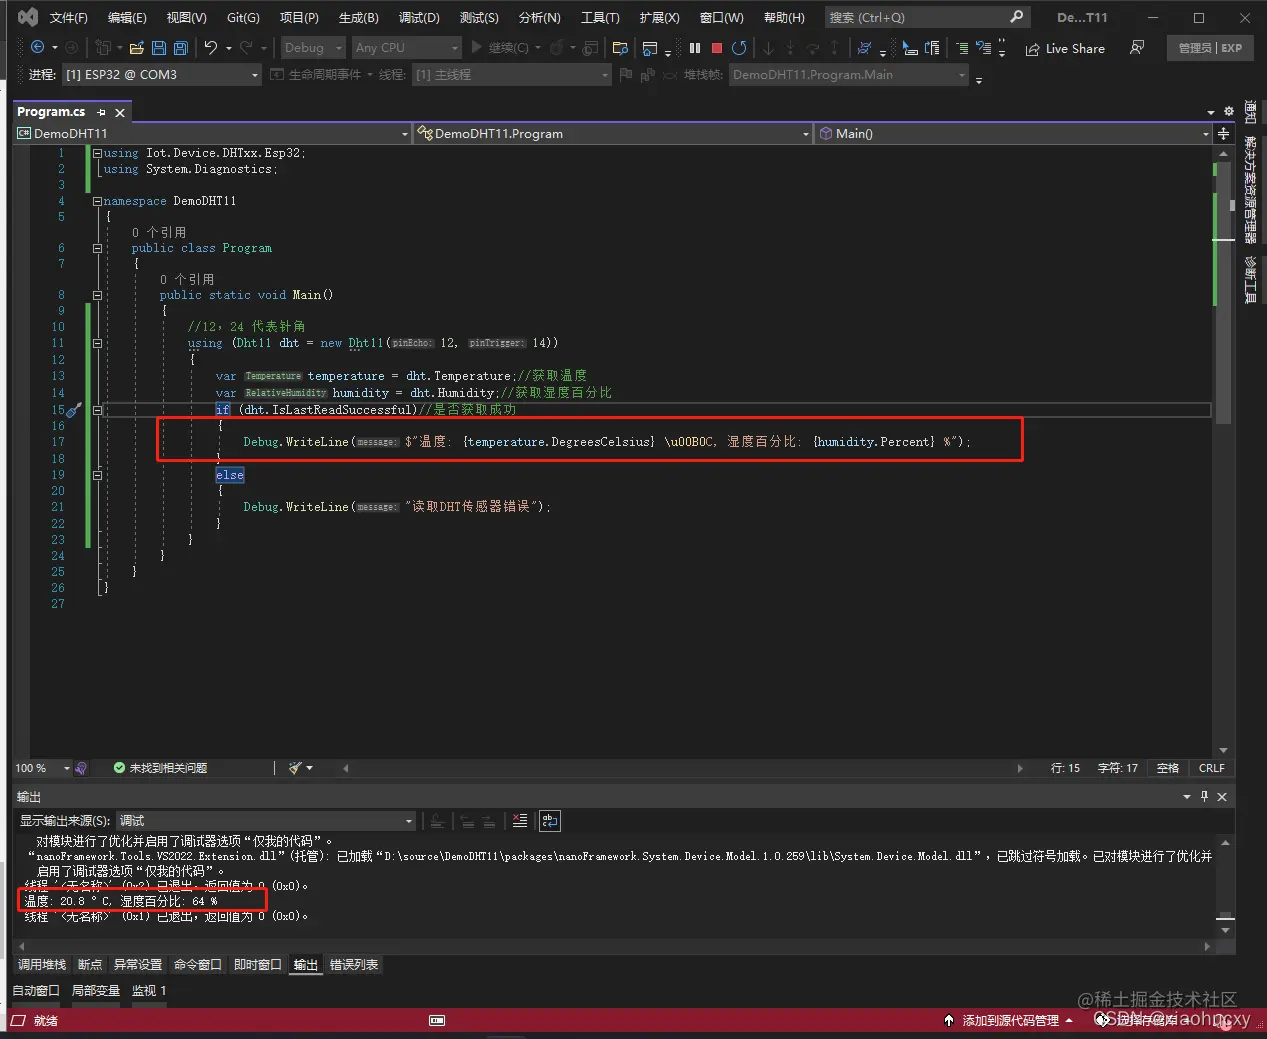Switch to the 命令窗口 tab

pos(198,965)
